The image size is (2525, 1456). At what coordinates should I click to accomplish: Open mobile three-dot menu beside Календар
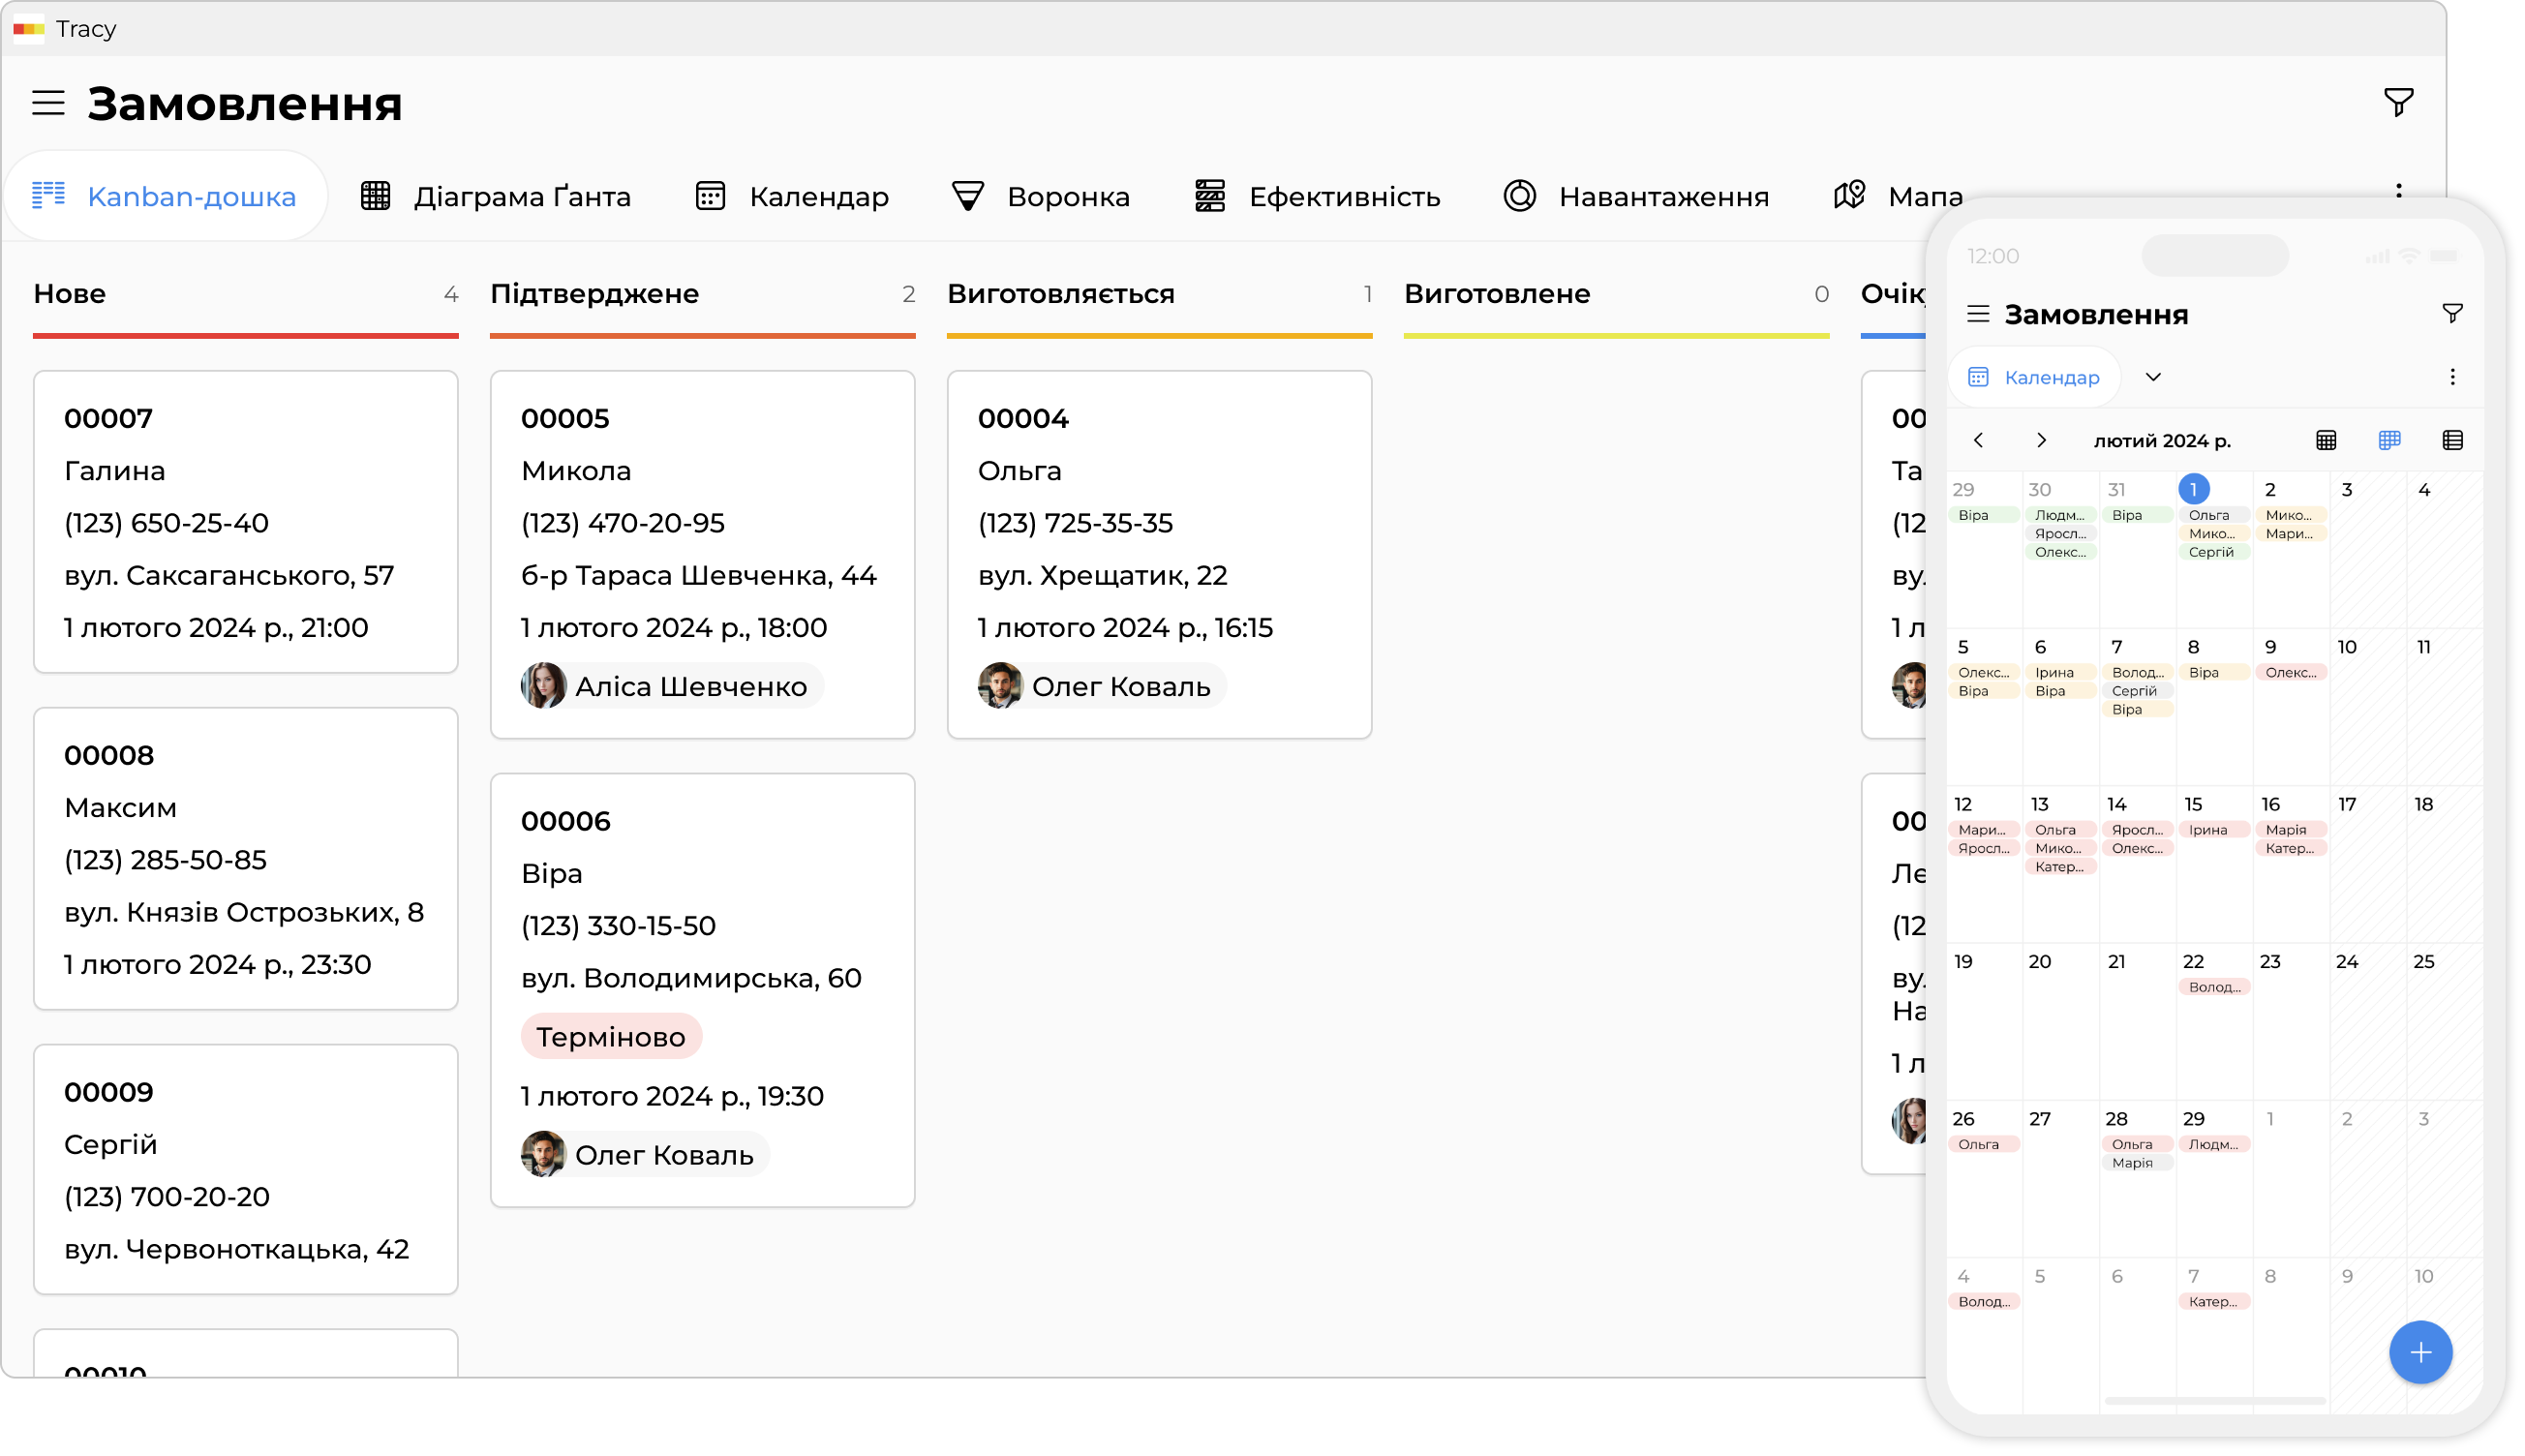(2451, 377)
